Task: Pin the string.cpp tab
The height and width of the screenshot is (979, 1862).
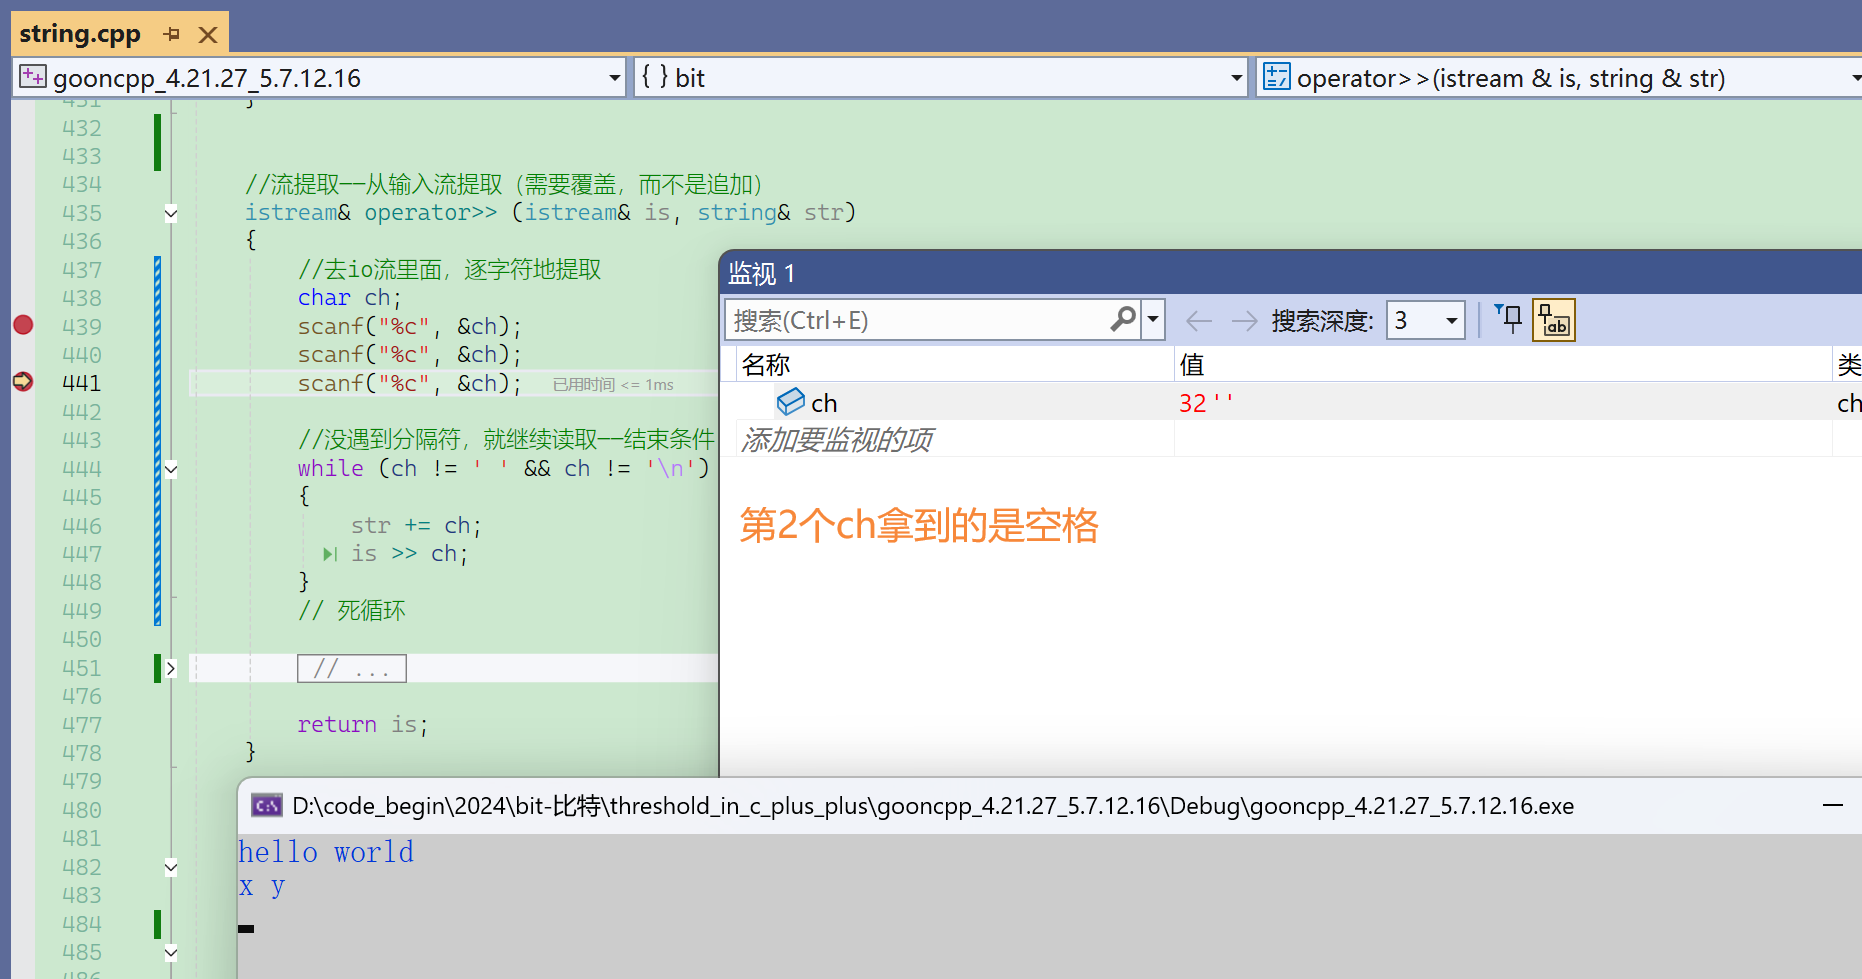Action: [172, 35]
